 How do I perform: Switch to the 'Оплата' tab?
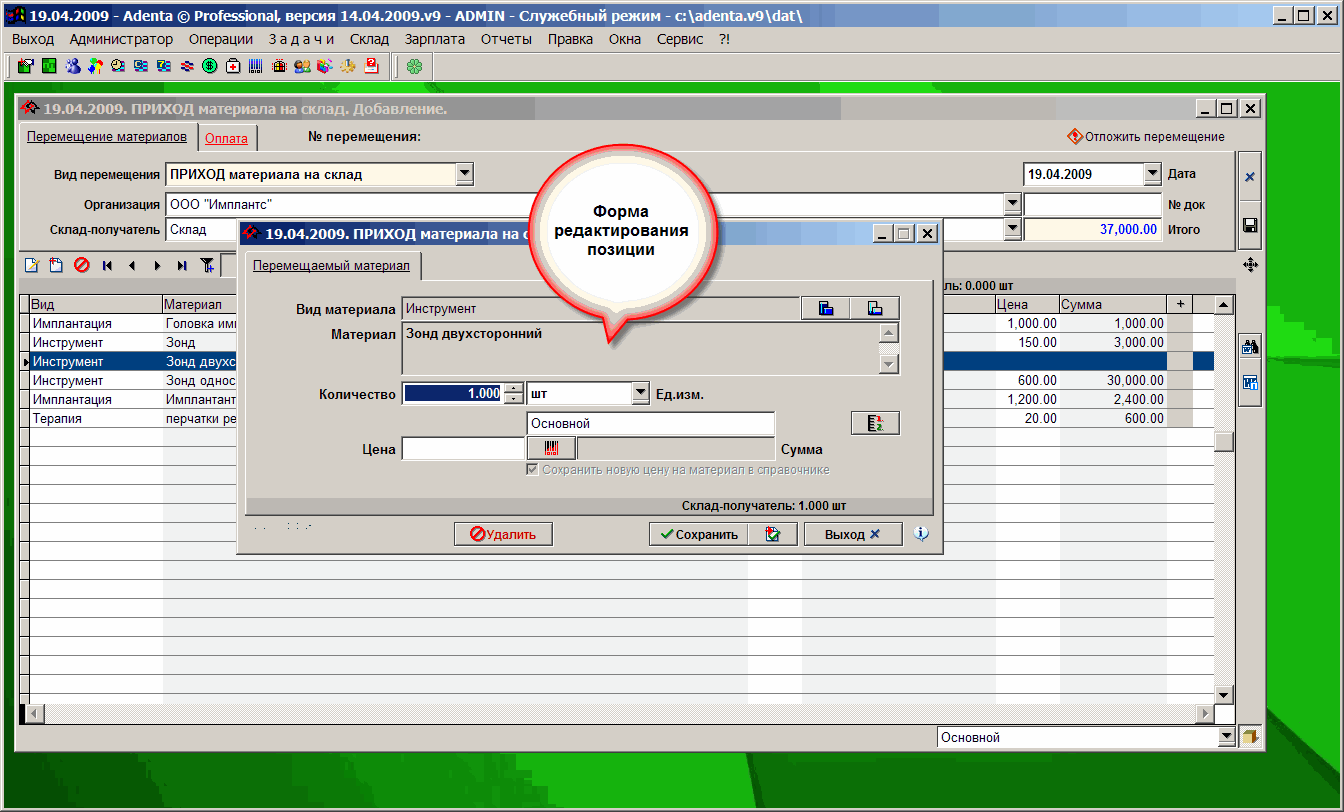(226, 138)
